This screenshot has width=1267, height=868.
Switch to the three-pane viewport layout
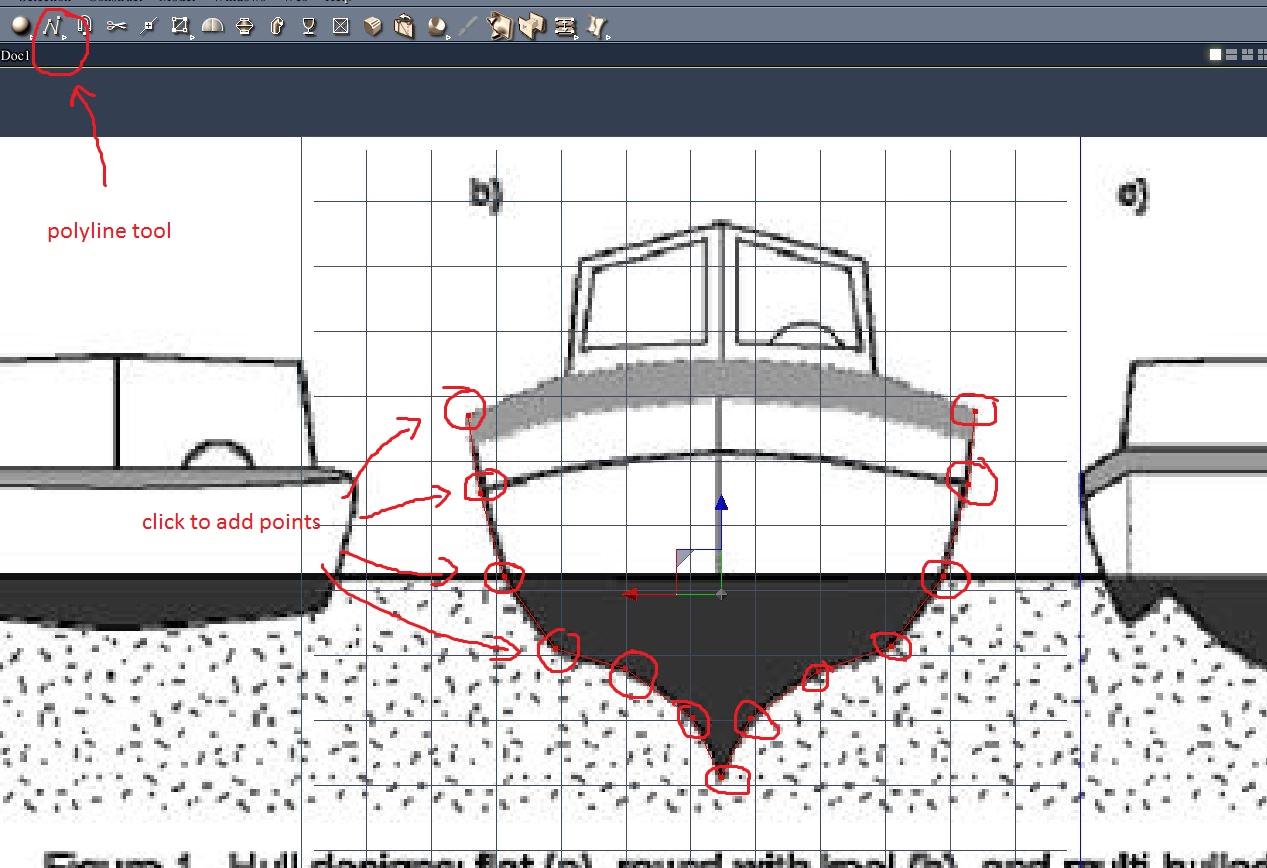pyautogui.click(x=1245, y=55)
